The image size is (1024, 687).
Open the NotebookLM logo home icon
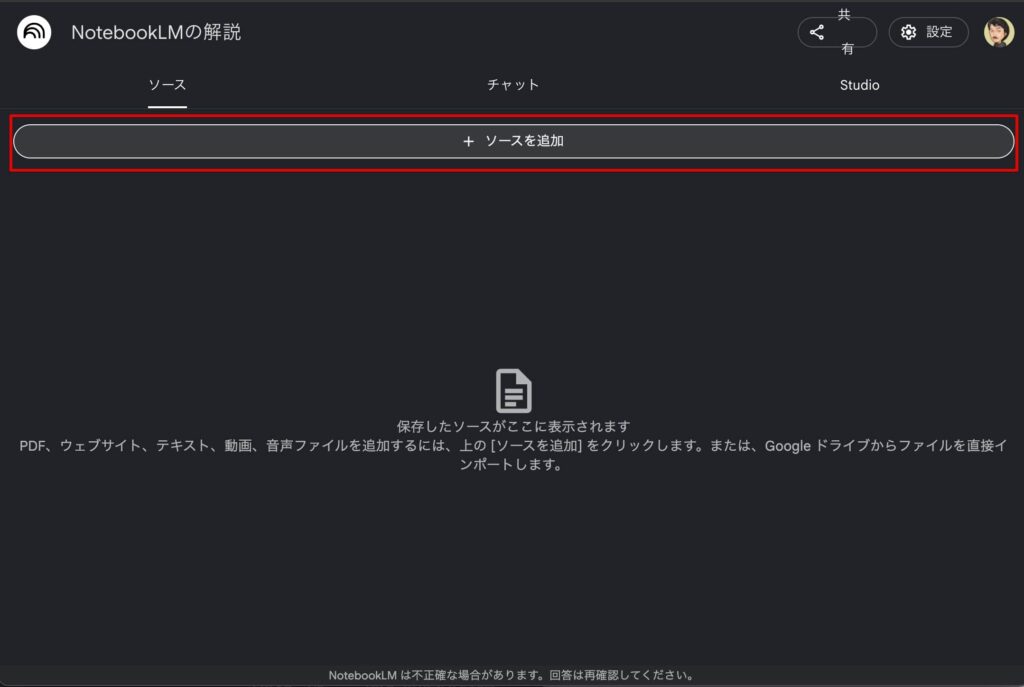[x=34, y=32]
